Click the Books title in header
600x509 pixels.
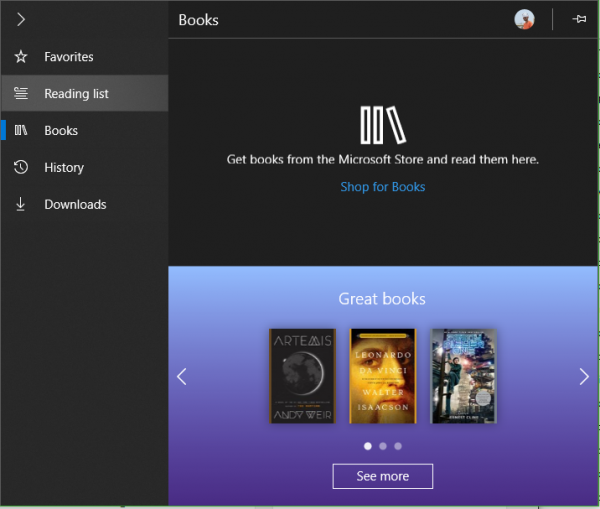[x=198, y=20]
